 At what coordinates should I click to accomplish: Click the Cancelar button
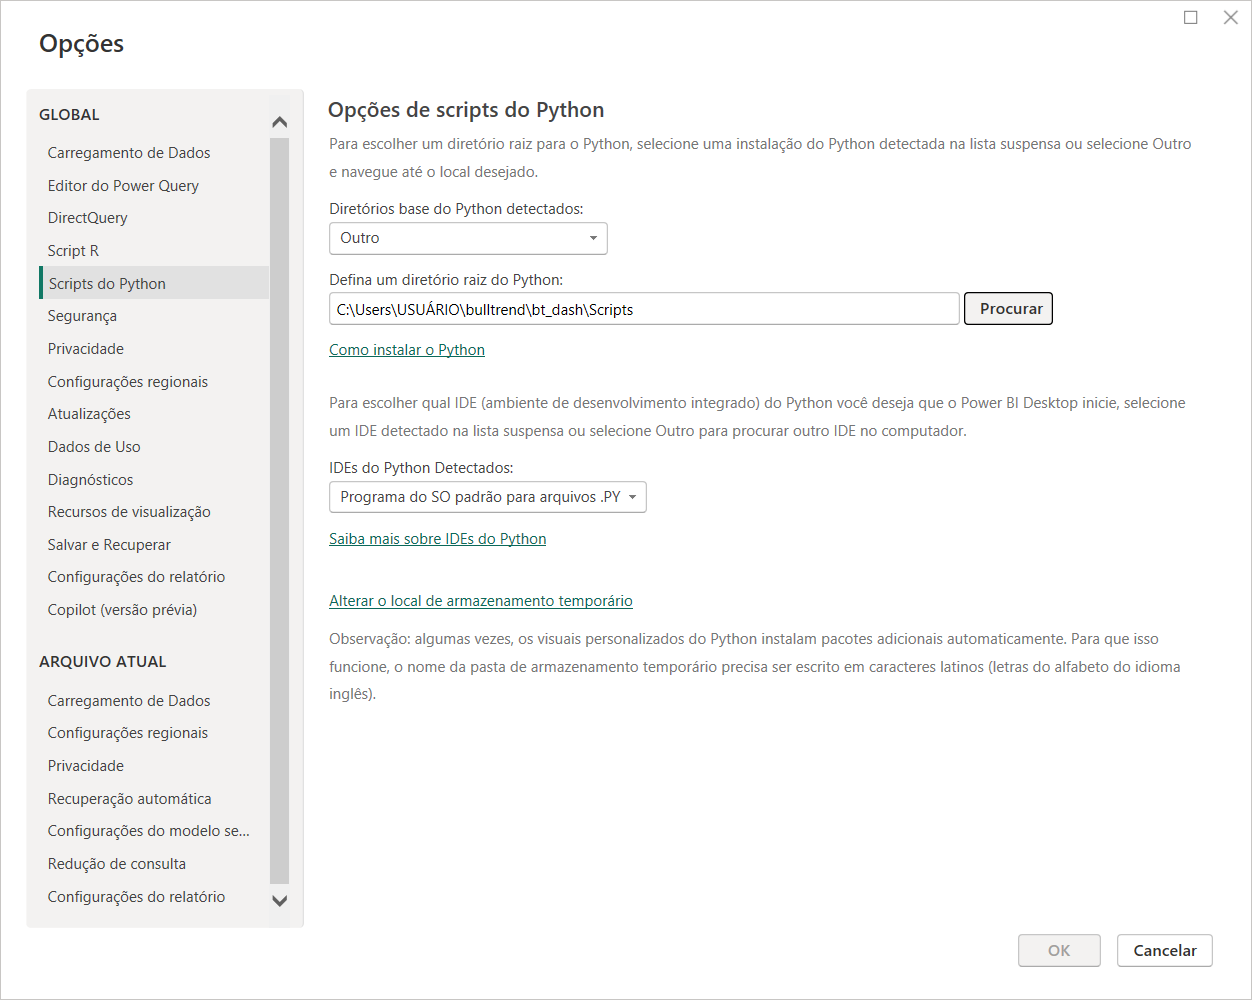1164,951
